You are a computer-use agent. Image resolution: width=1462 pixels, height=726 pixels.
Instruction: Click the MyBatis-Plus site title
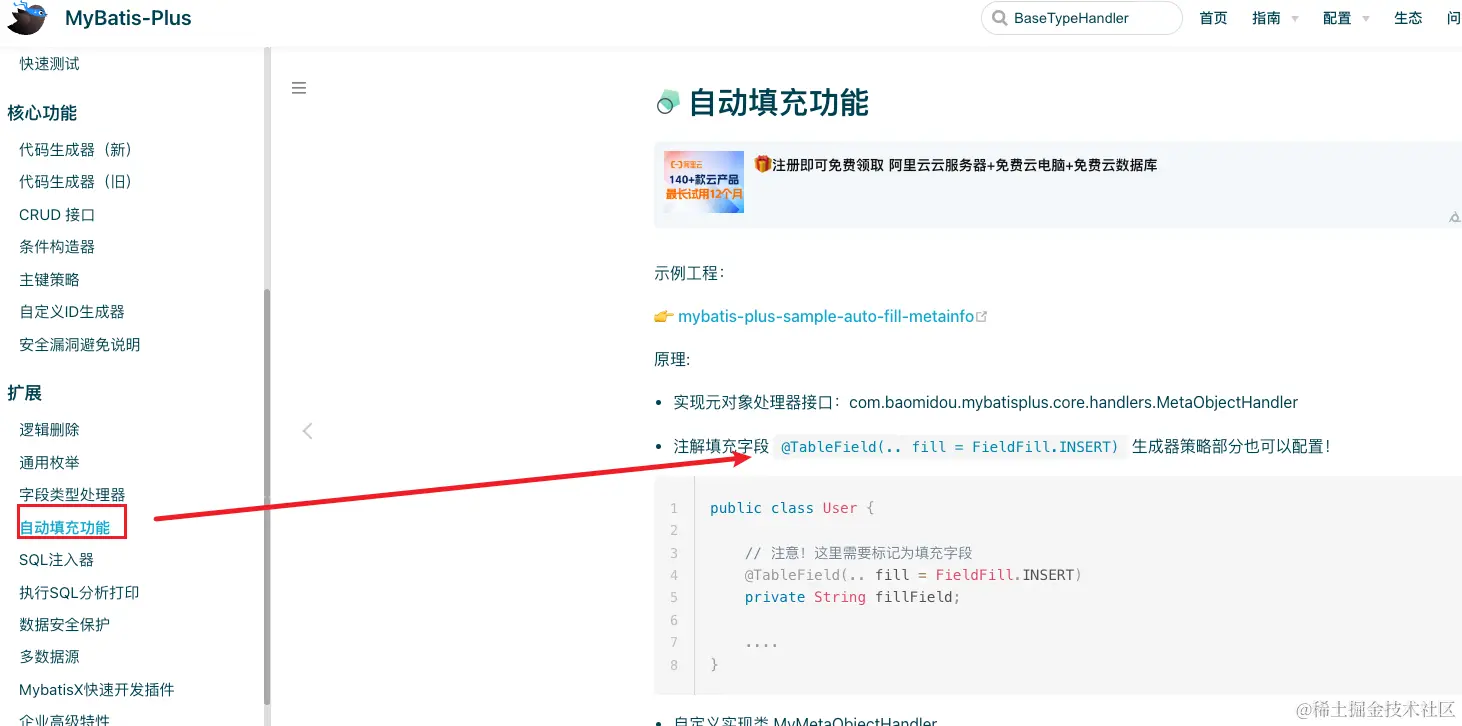(x=128, y=18)
